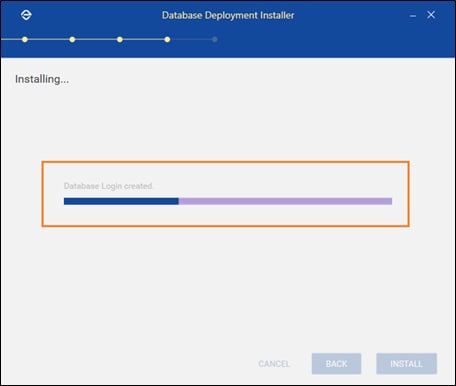
Task: Select the first yellow step dot
Action: pos(25,39)
